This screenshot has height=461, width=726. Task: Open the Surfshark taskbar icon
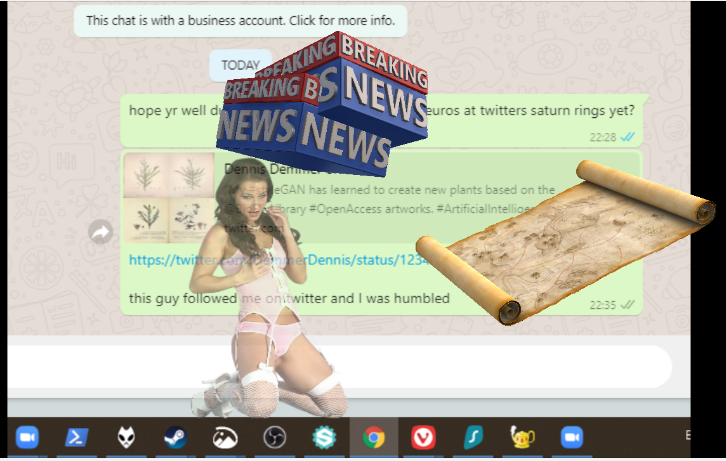click(473, 437)
